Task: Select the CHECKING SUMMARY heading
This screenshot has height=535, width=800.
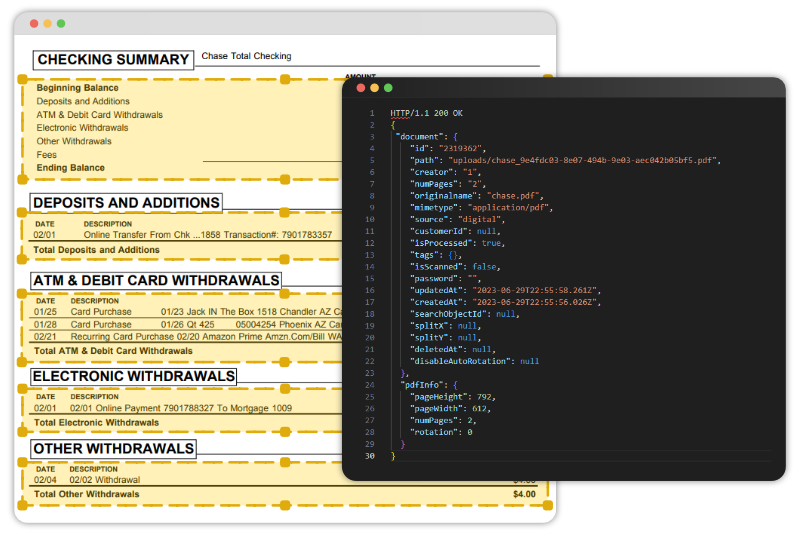Action: [x=113, y=60]
